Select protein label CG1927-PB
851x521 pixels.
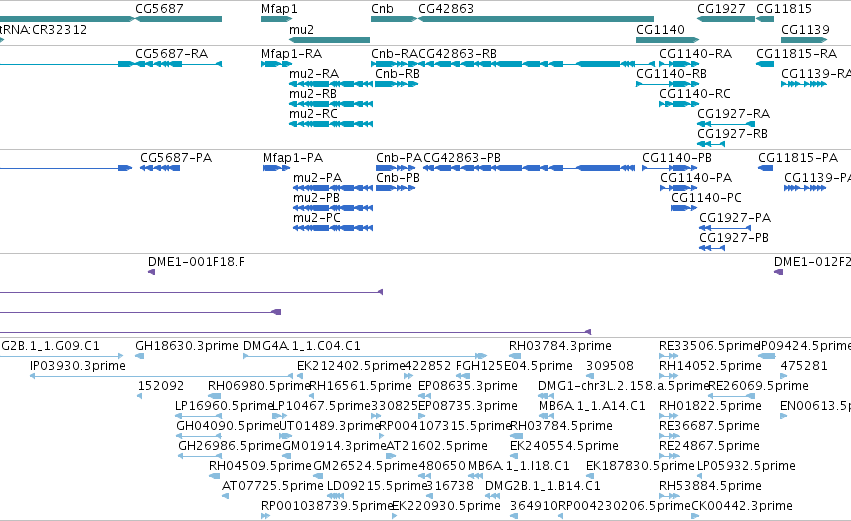[734, 238]
